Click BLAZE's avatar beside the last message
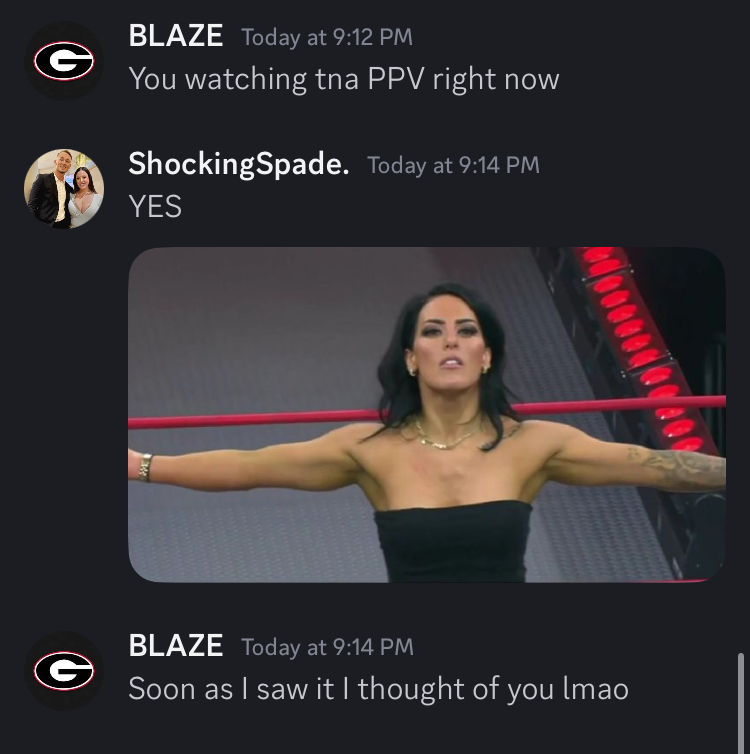Viewport: 750px width, 754px height. click(x=64, y=670)
